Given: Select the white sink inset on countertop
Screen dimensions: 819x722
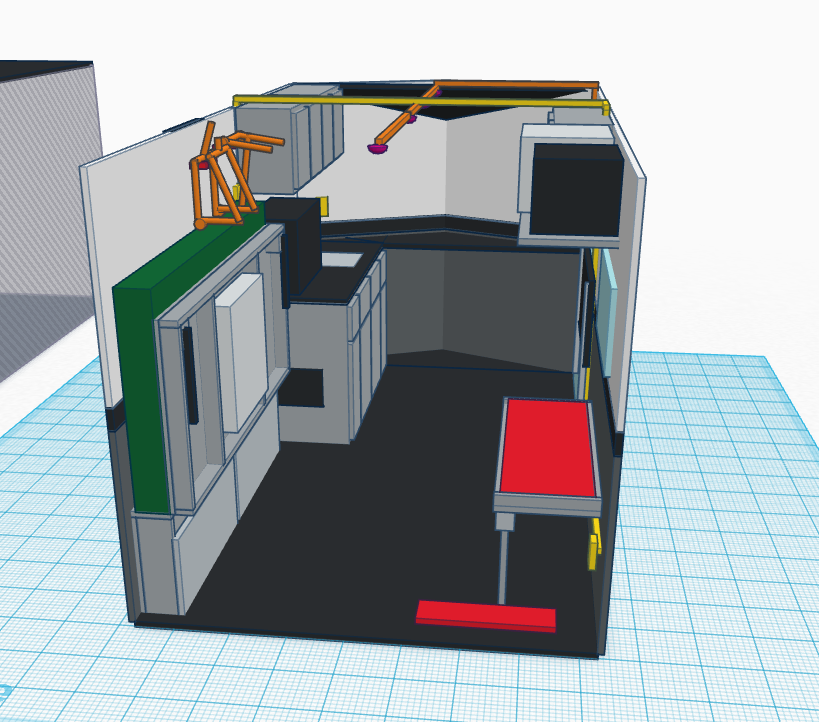Looking at the screenshot, I should (341, 260).
